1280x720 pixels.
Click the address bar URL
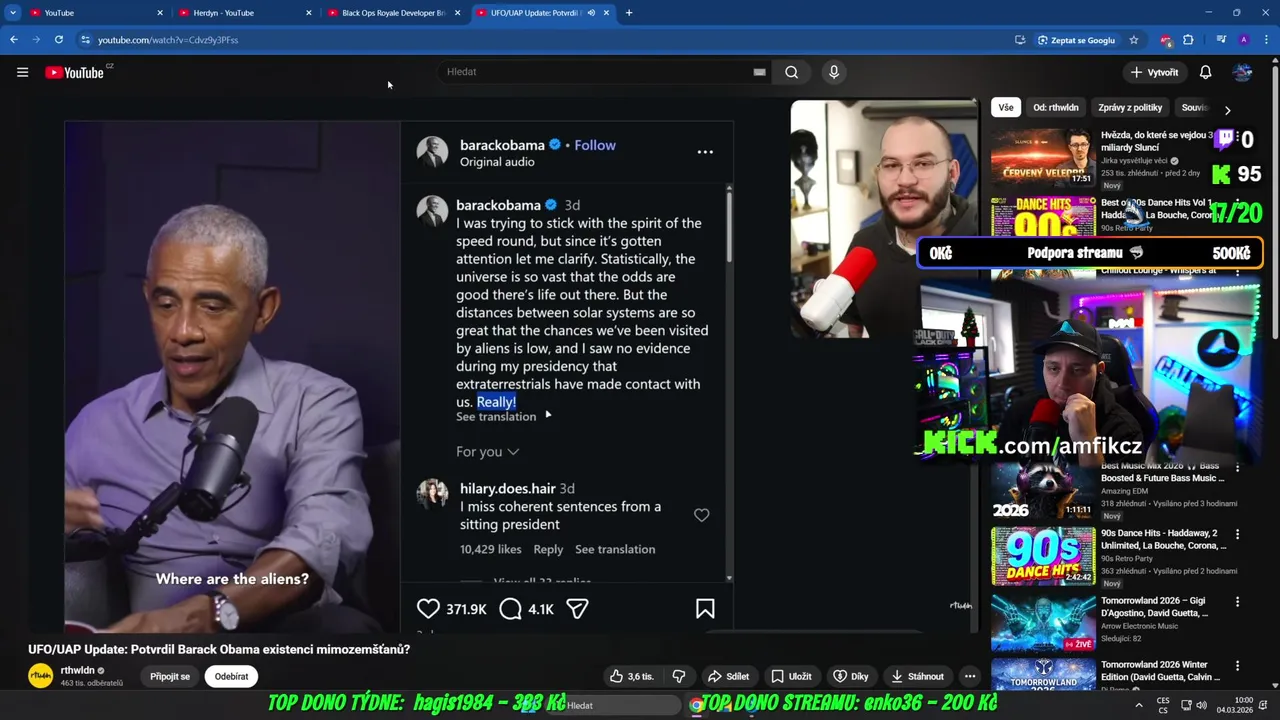tap(168, 40)
